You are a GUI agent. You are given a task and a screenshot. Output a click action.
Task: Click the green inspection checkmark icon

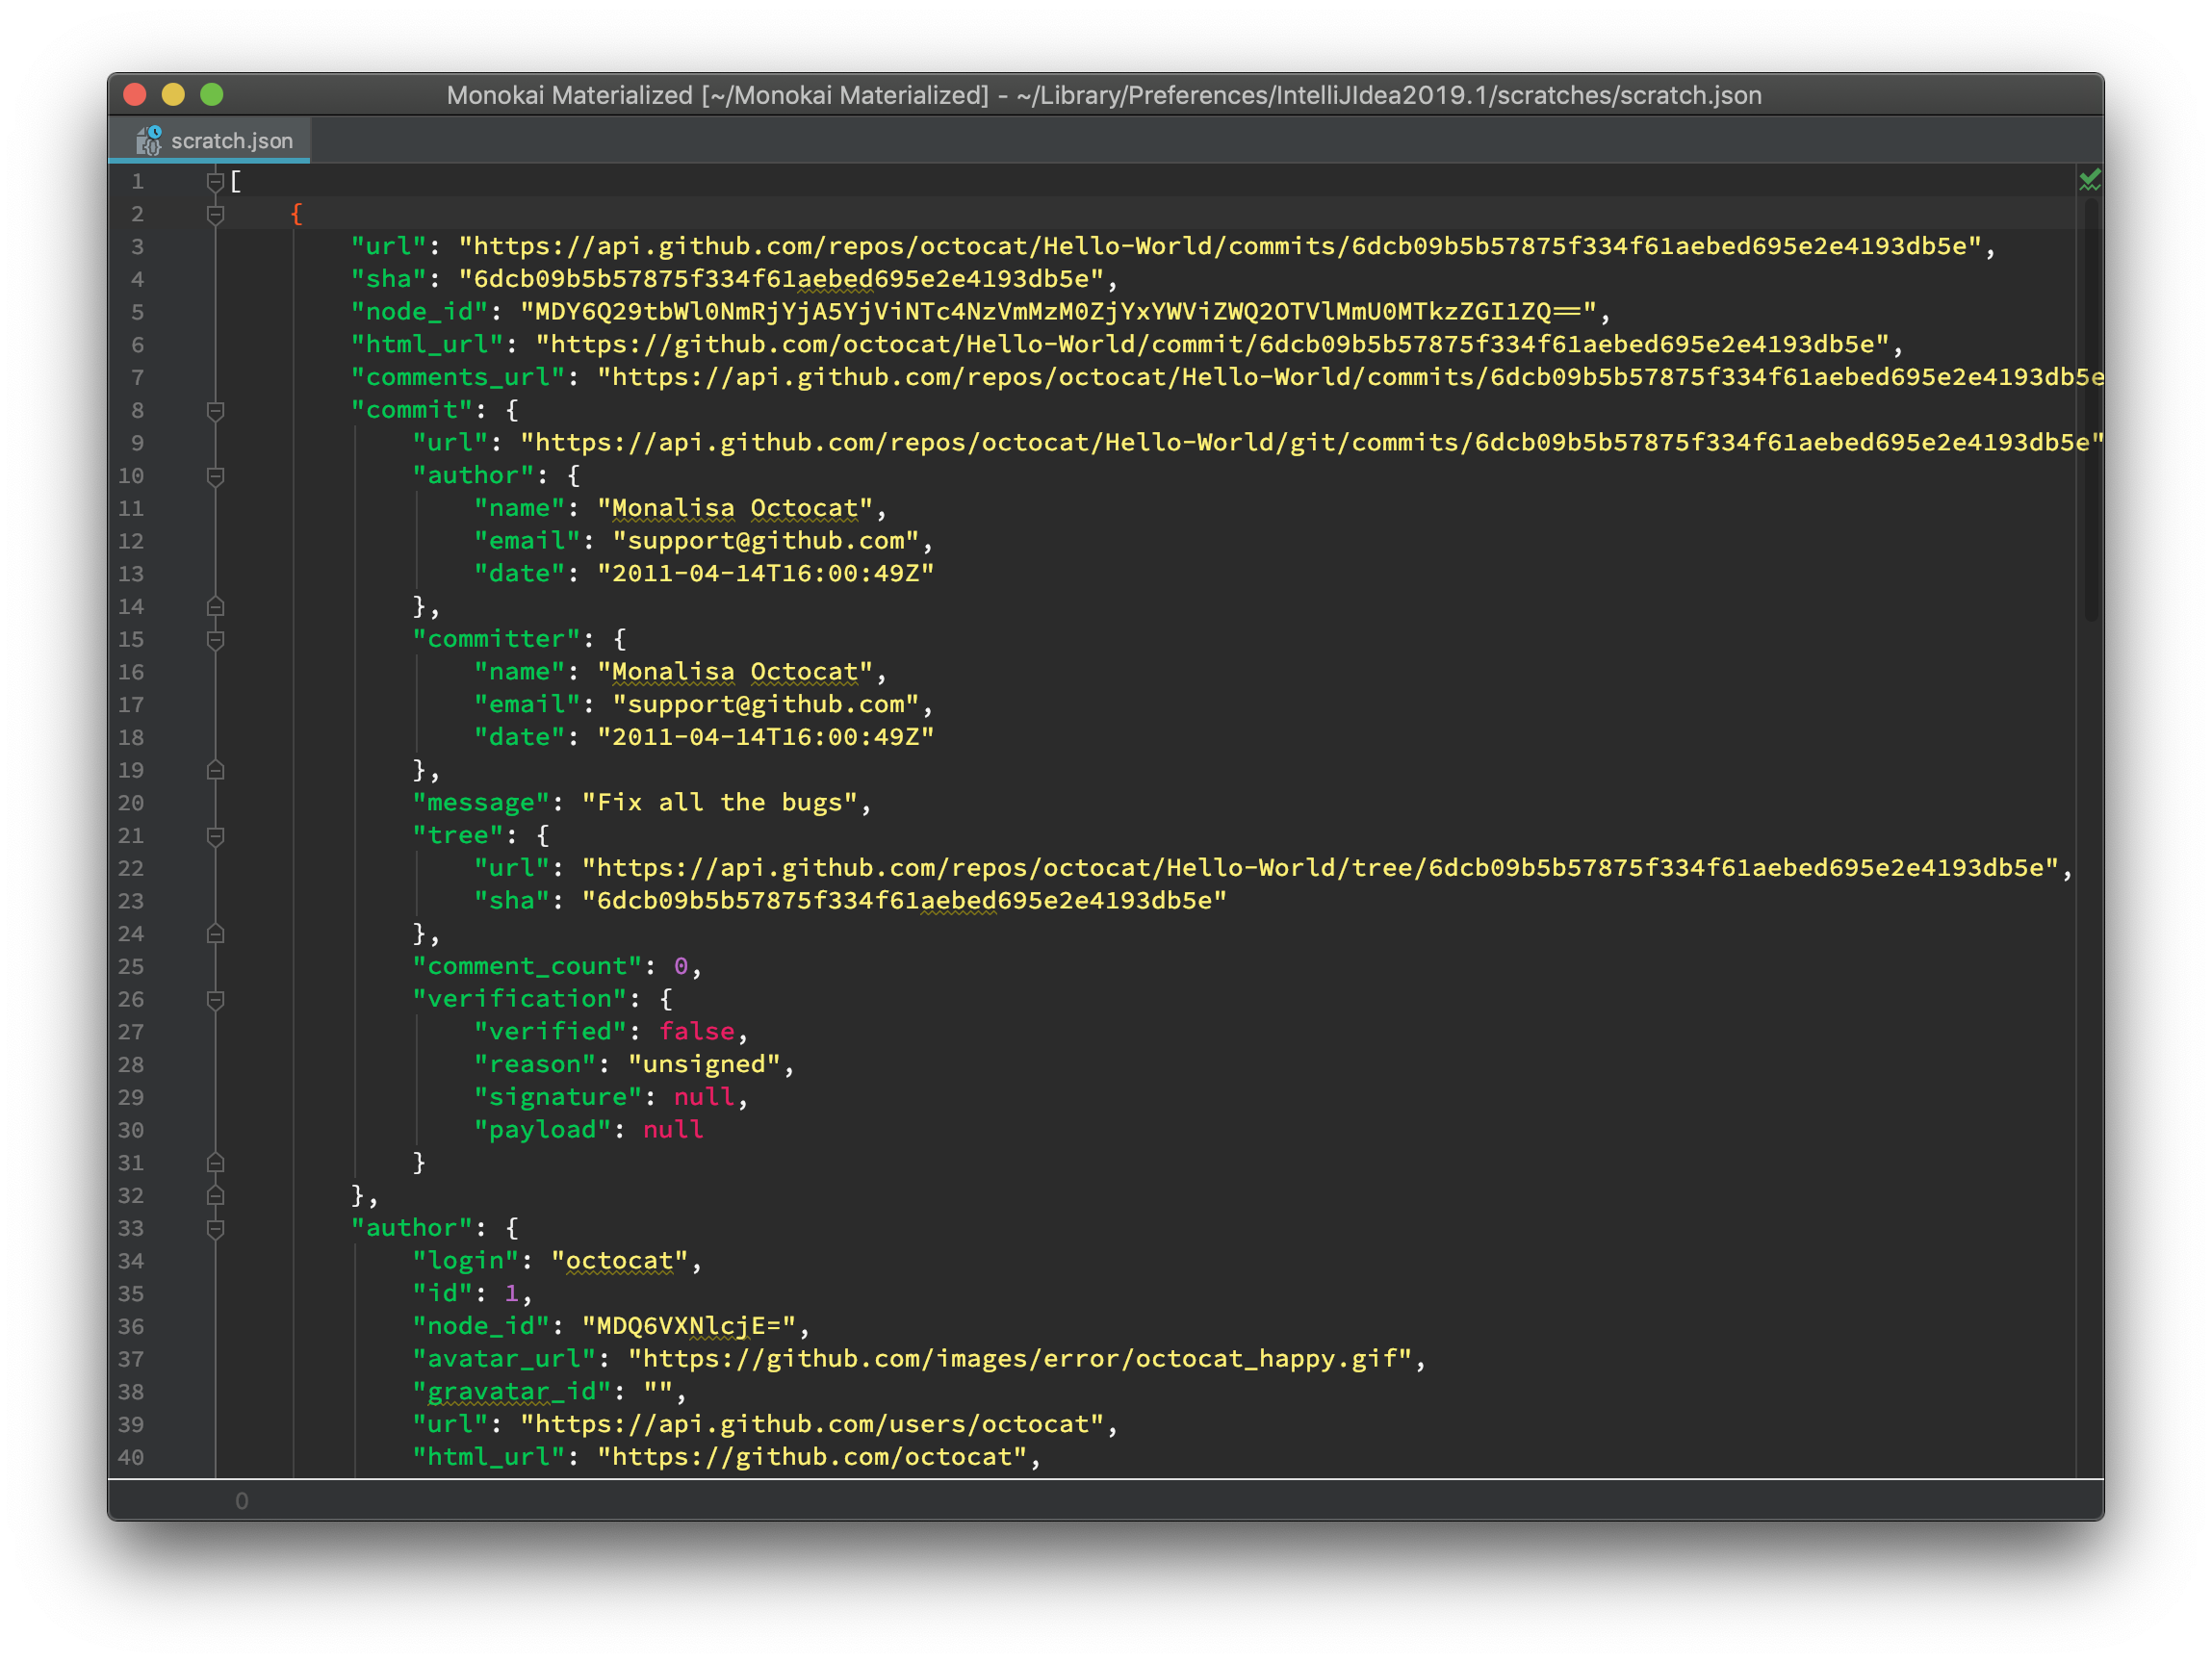click(x=2089, y=181)
